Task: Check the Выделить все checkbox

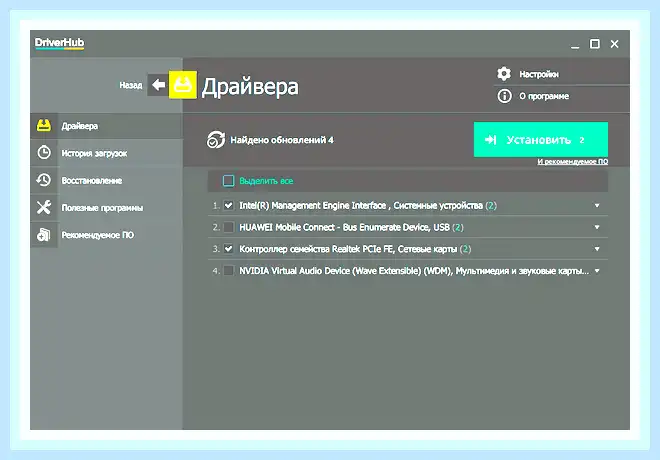Action: [228, 181]
